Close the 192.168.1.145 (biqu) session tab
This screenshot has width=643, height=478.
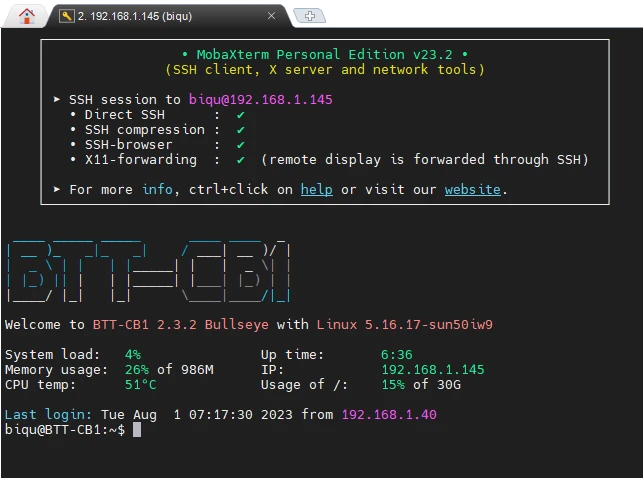click(272, 16)
